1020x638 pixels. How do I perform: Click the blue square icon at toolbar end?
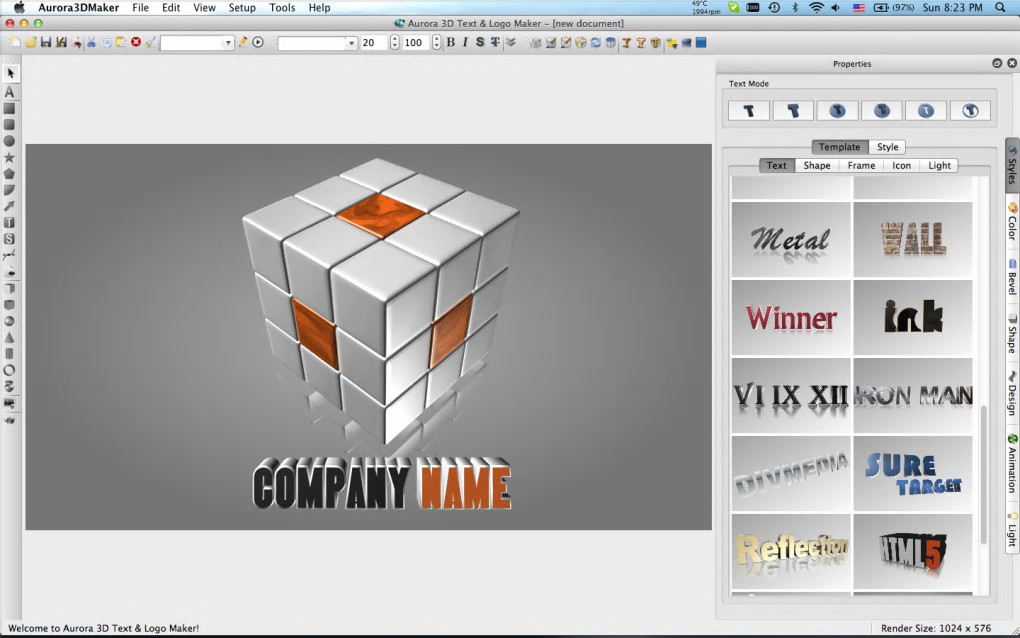pyautogui.click(x=701, y=42)
